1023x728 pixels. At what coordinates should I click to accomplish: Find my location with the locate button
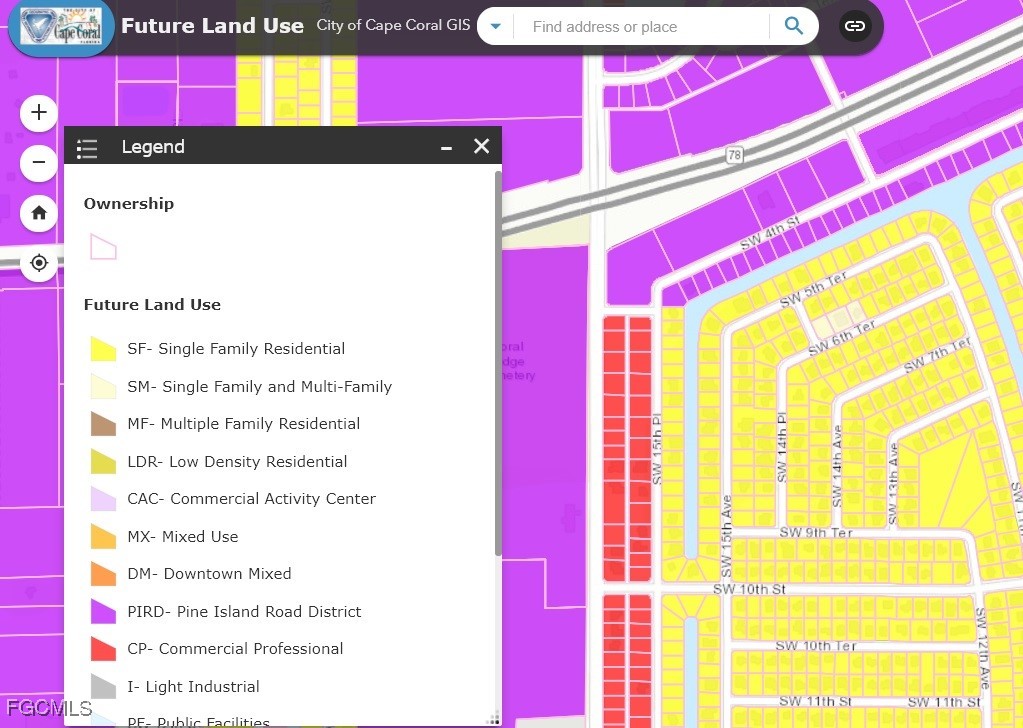pyautogui.click(x=39, y=263)
